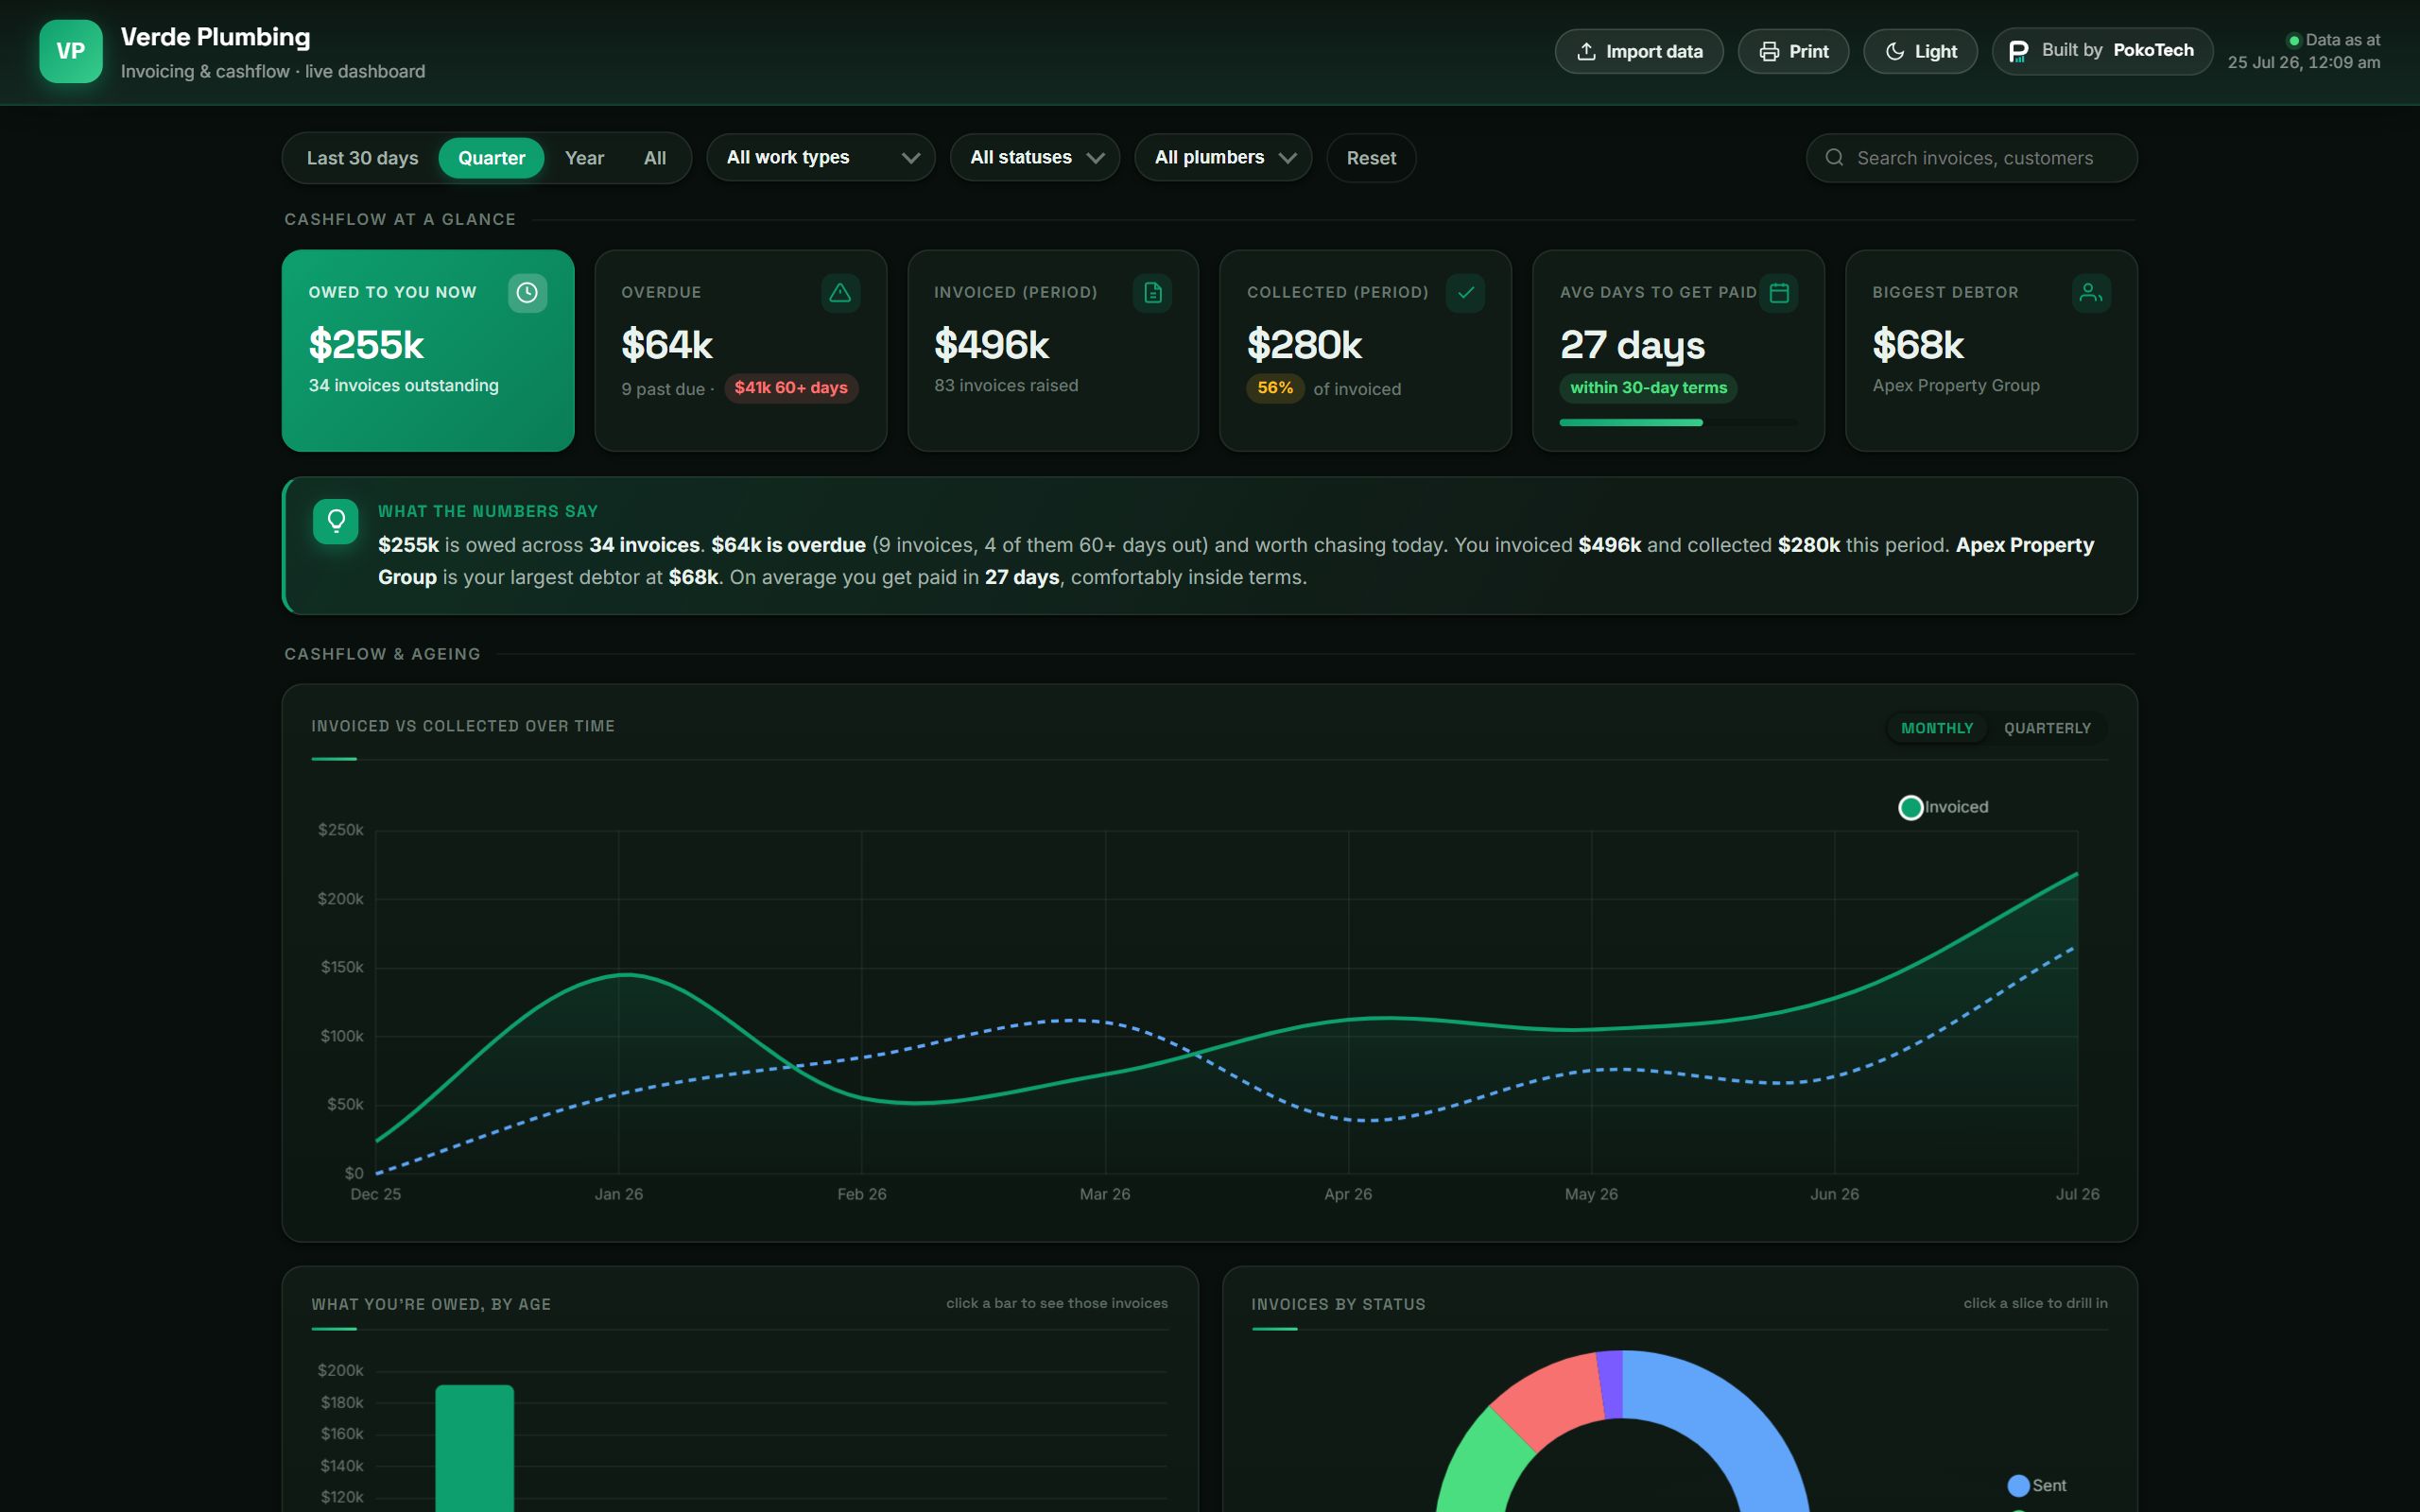This screenshot has height=1512, width=2420.
Task: Click the document icon on Invoiced card
Action: pyautogui.click(x=1152, y=292)
